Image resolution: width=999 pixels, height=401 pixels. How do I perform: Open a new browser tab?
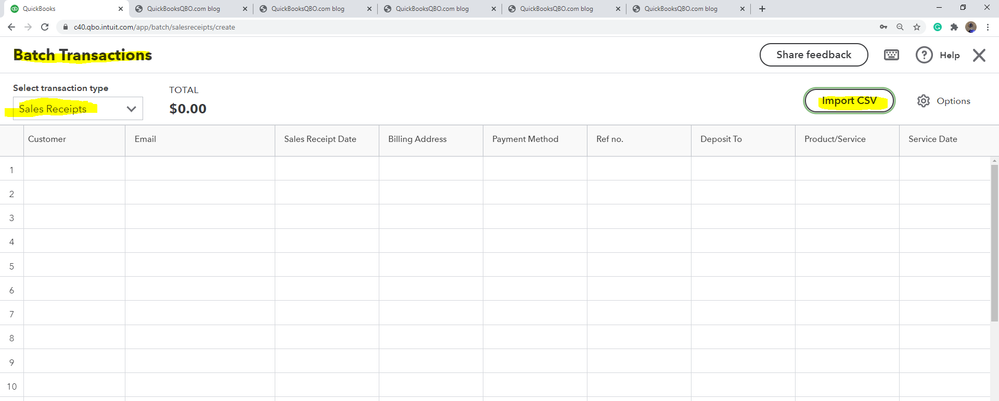tap(762, 9)
